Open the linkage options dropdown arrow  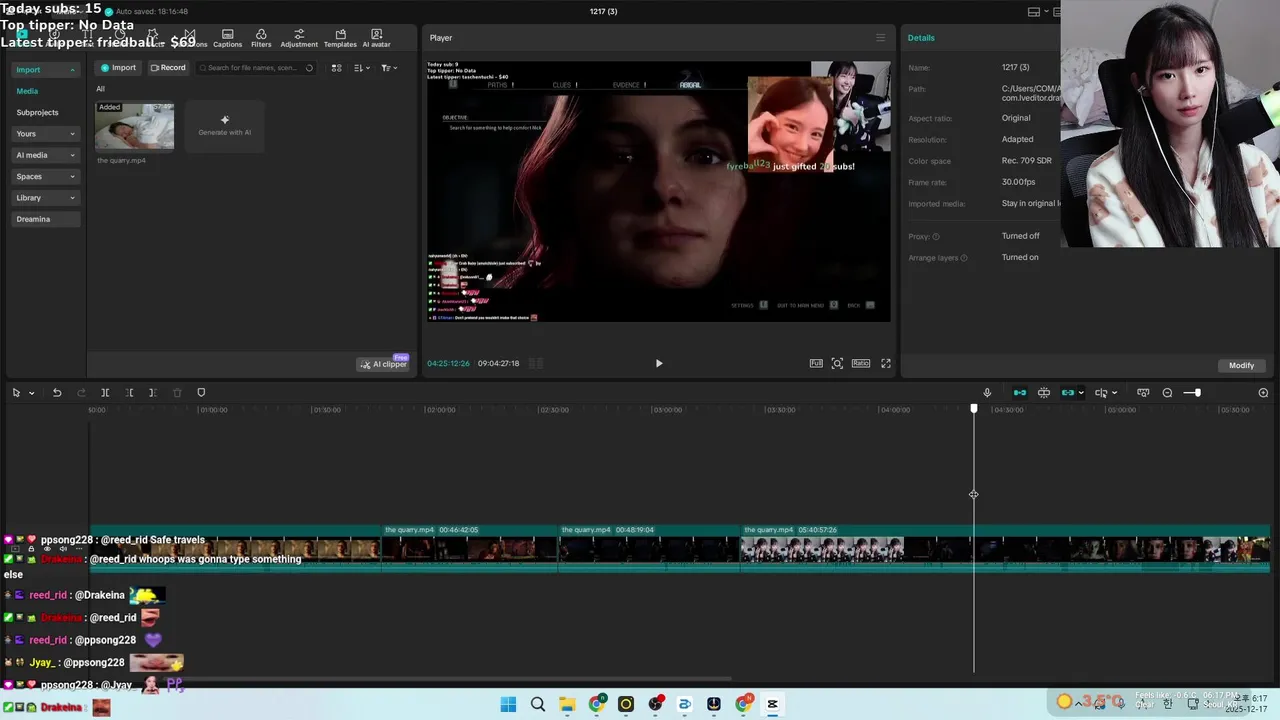coord(1081,393)
